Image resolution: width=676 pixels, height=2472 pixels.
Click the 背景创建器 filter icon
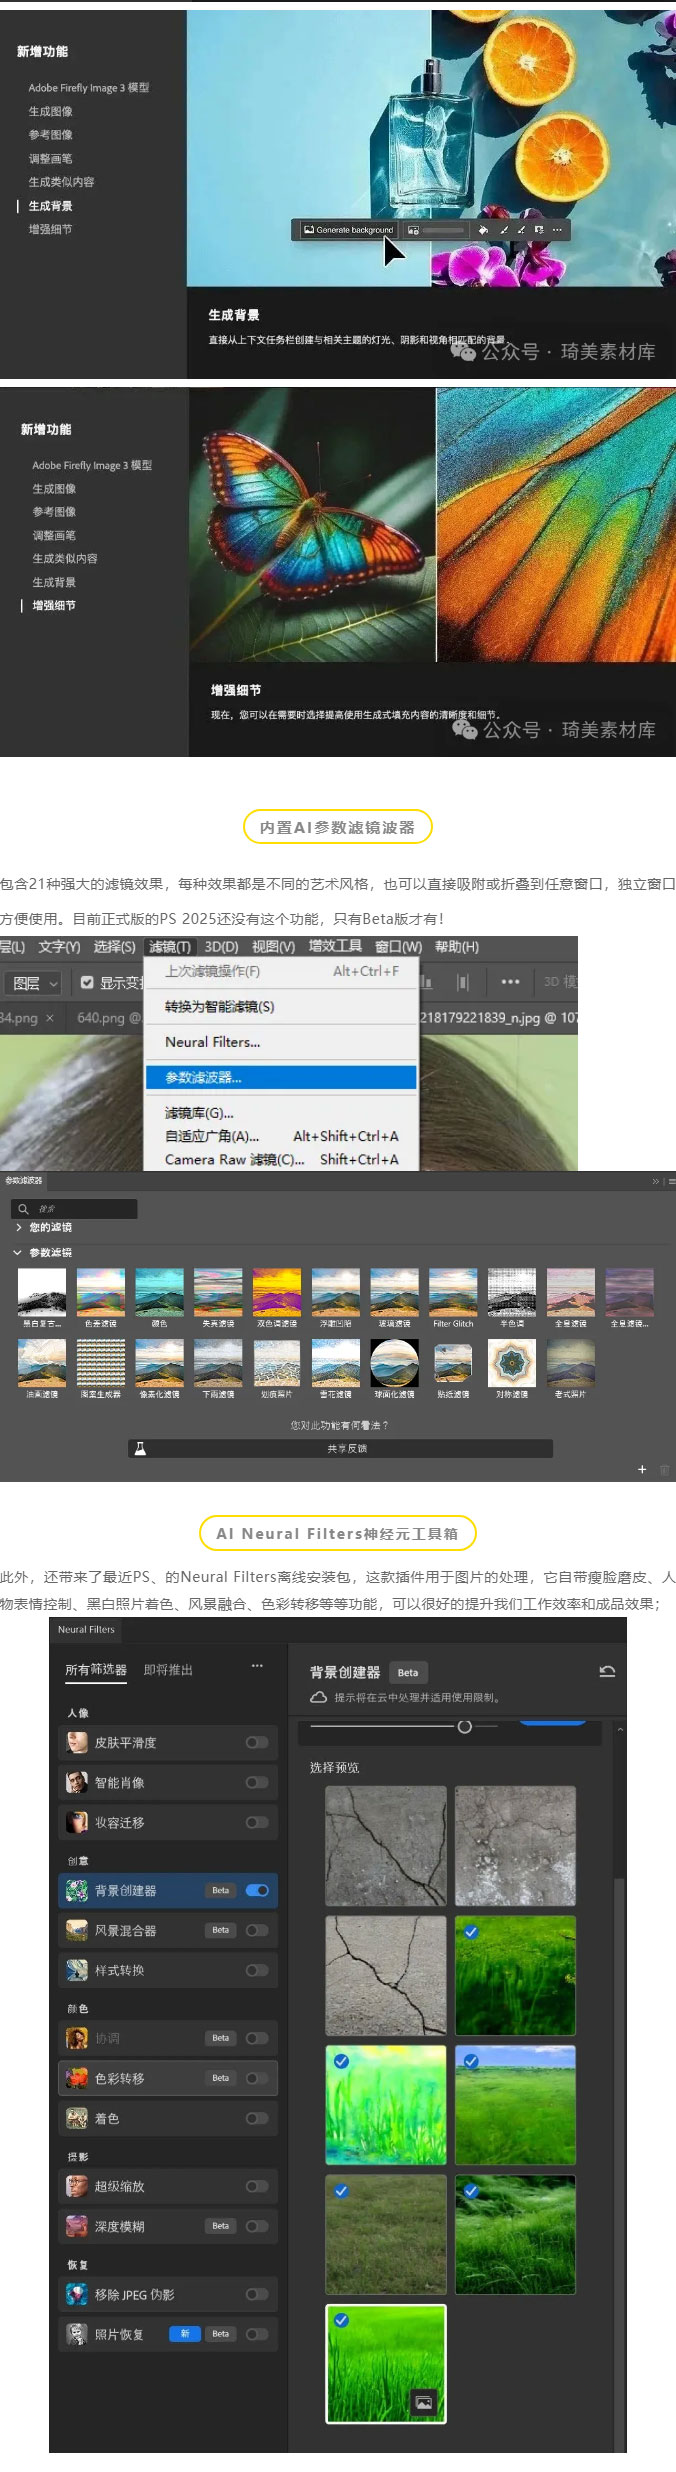pyautogui.click(x=77, y=1890)
